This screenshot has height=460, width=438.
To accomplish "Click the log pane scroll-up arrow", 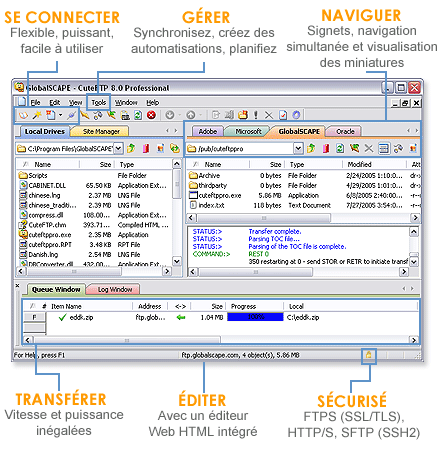I will pos(413,231).
